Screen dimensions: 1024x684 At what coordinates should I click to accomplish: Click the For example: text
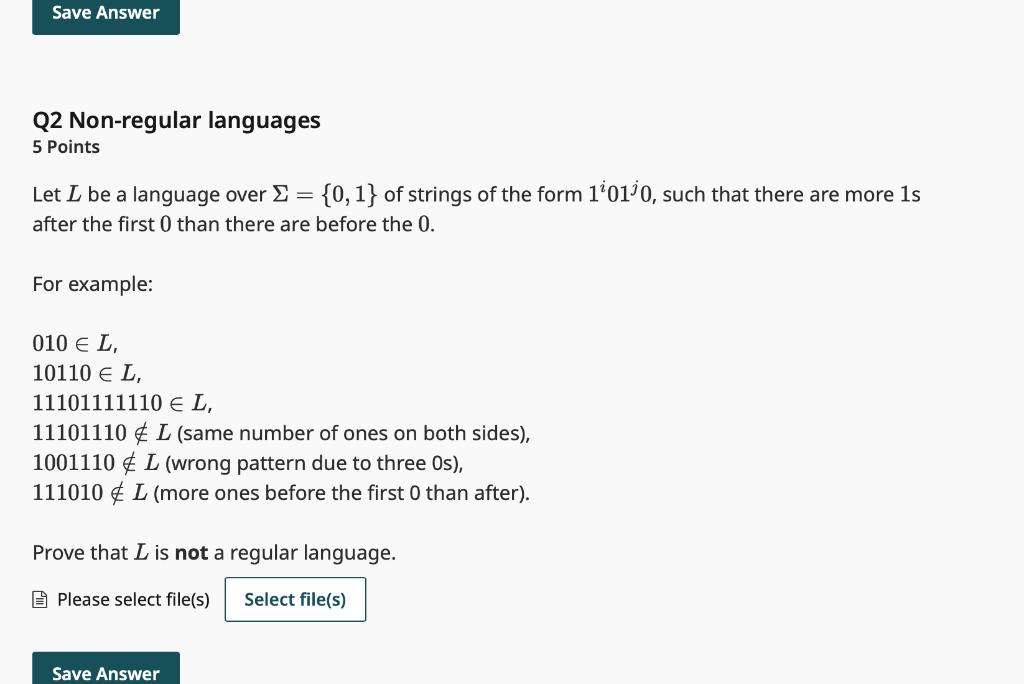coord(92,284)
